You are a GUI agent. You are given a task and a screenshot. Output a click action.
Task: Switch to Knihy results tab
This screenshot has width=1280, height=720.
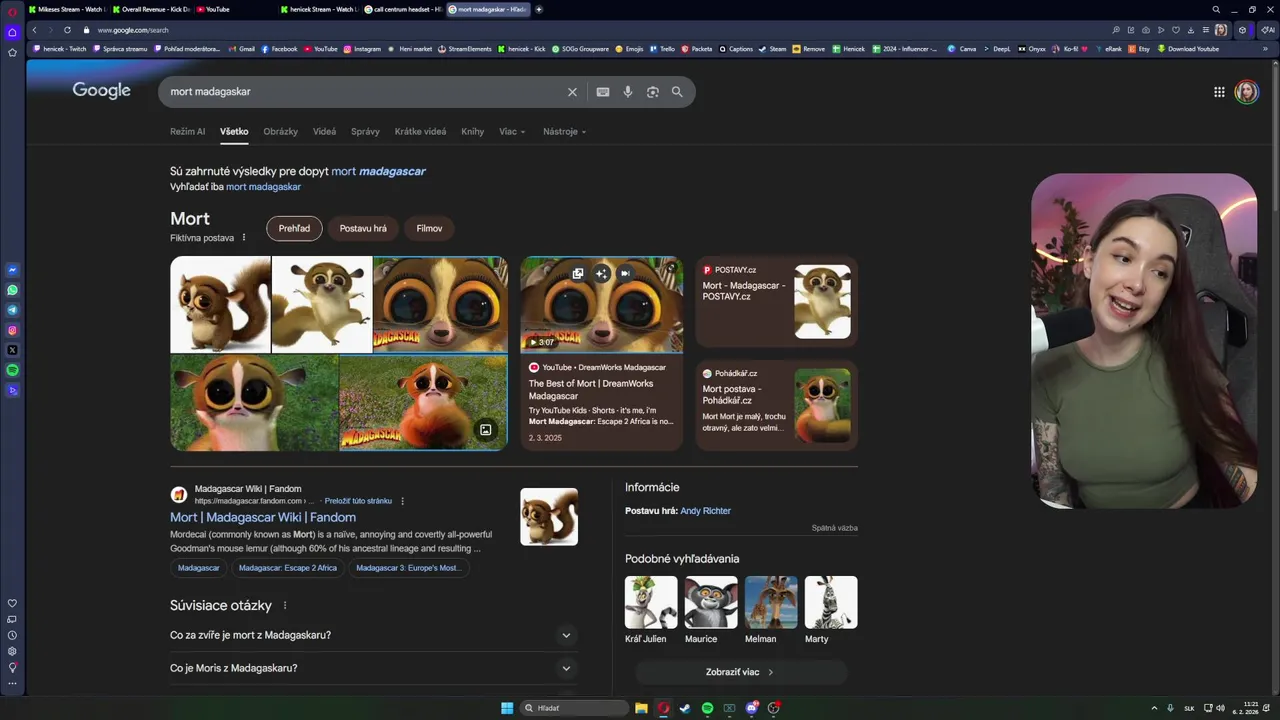pos(472,132)
